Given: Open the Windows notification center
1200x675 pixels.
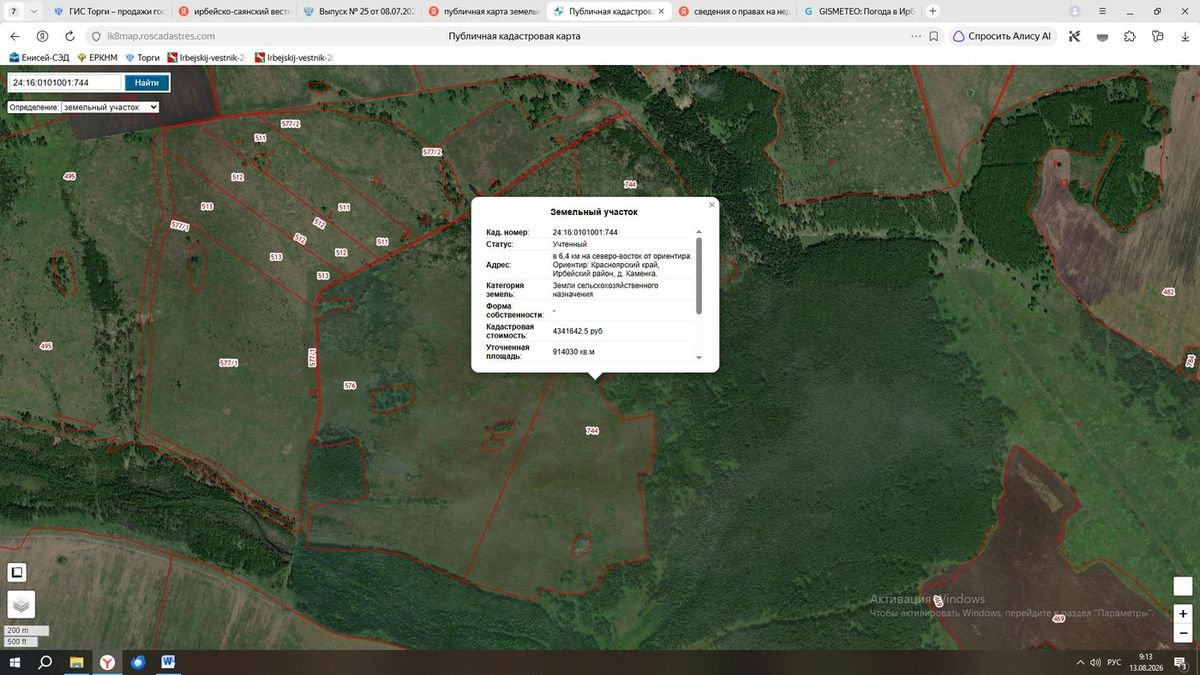Looking at the screenshot, I should coord(1181,662).
